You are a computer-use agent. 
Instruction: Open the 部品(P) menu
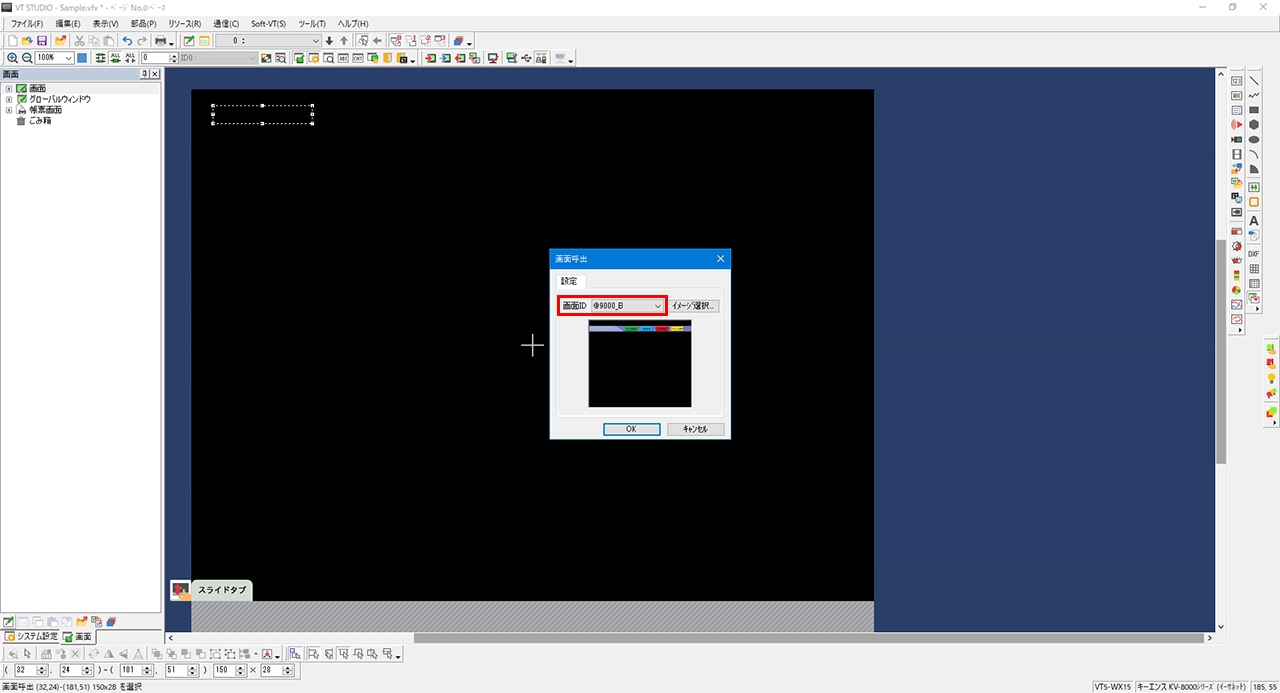(x=143, y=23)
